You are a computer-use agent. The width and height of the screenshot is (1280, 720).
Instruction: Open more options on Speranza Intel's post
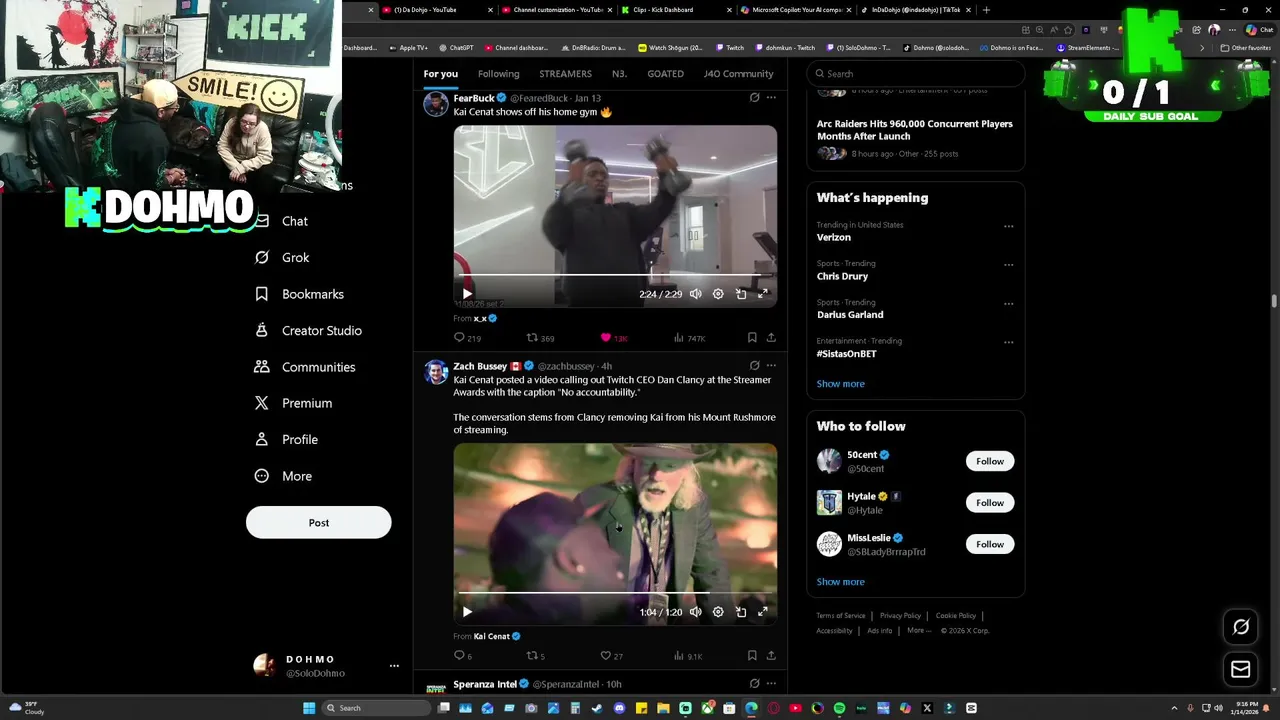coord(771,684)
